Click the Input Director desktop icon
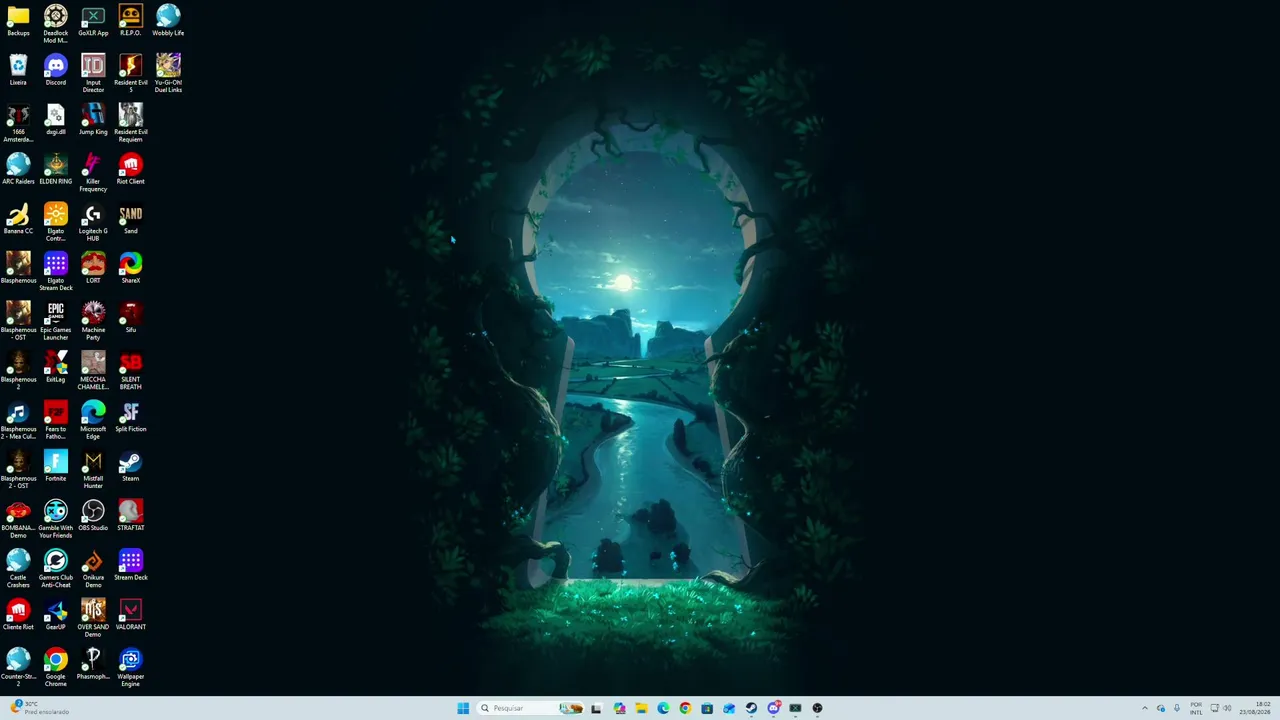The height and width of the screenshot is (720, 1280). (x=93, y=74)
